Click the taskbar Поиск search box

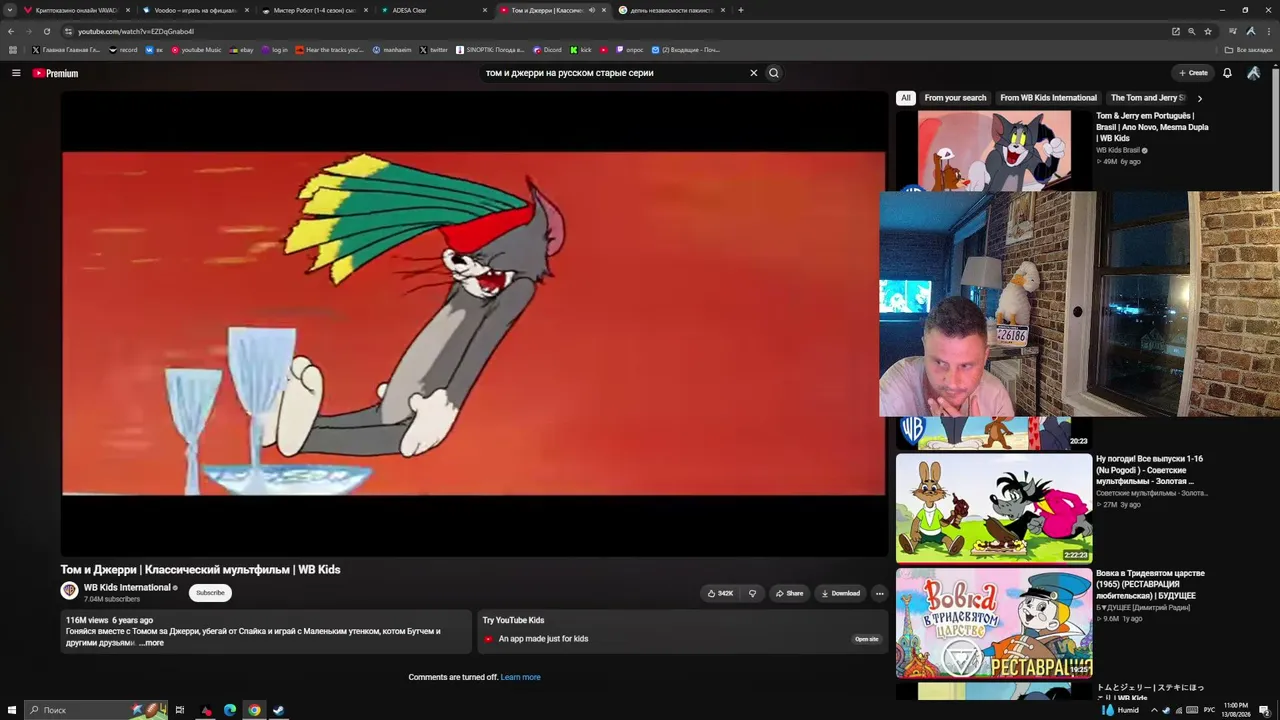click(96, 710)
